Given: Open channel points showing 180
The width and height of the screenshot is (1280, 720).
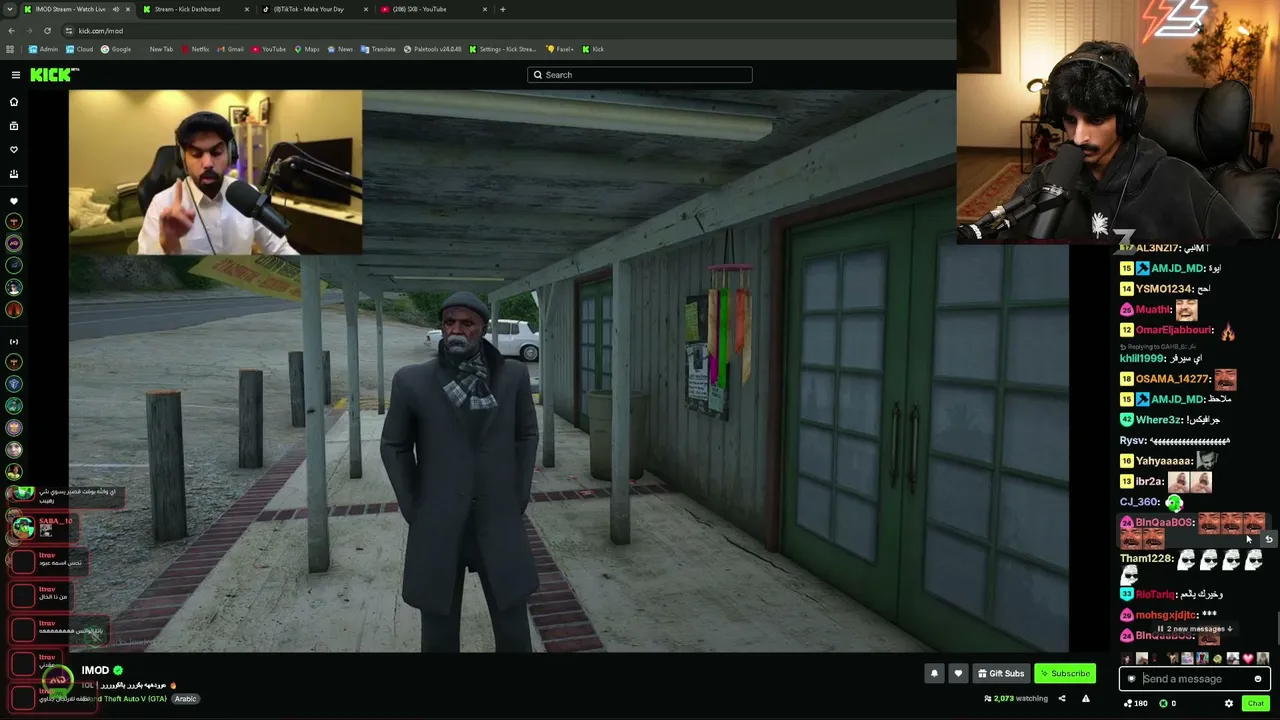Looking at the screenshot, I should [1135, 703].
